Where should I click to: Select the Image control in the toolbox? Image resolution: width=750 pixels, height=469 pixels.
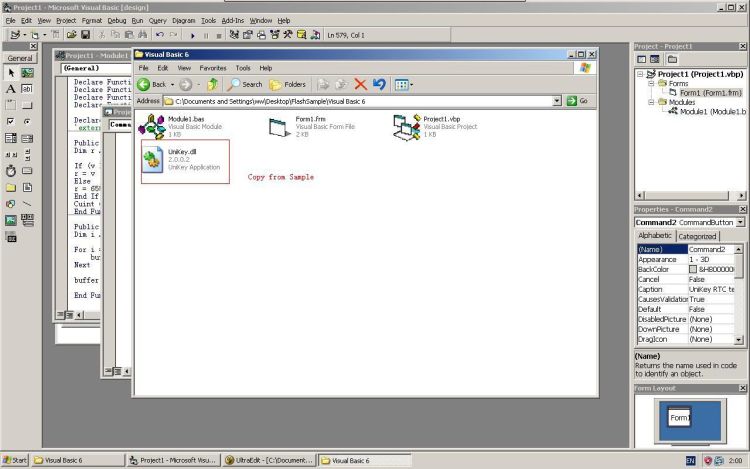click(x=11, y=220)
